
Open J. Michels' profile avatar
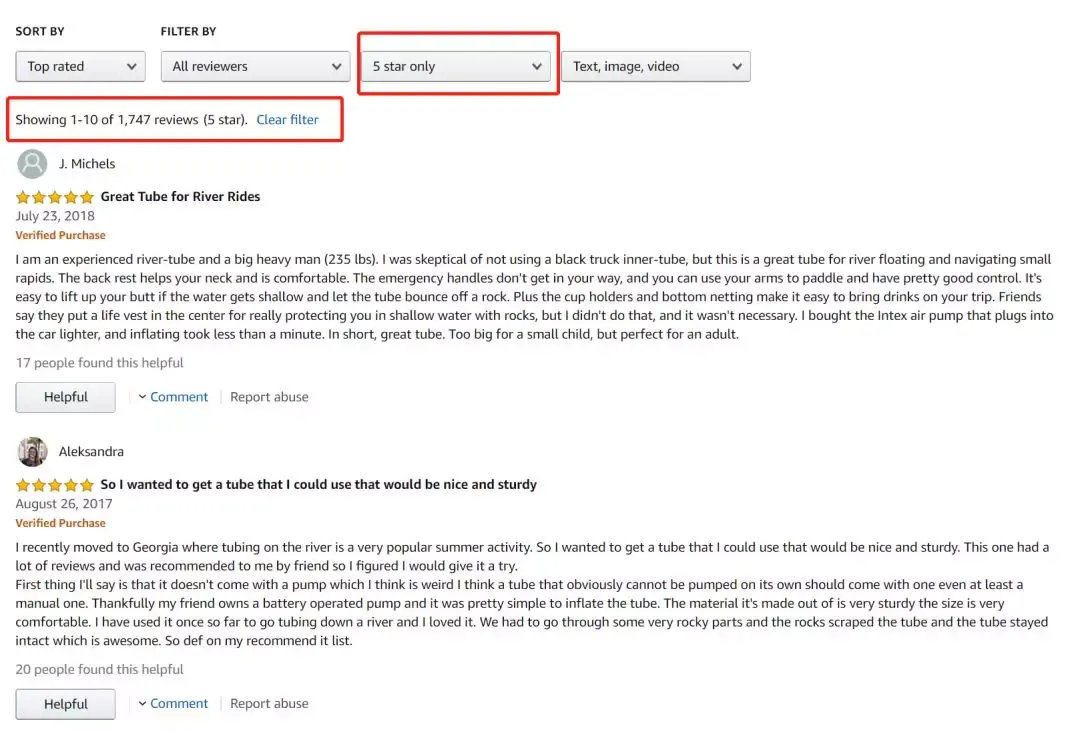tap(32, 164)
